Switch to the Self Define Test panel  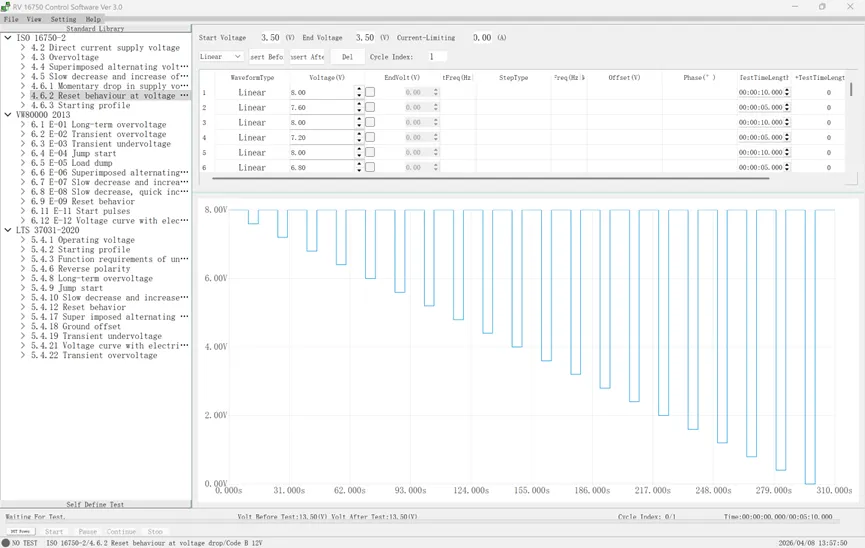(95, 505)
